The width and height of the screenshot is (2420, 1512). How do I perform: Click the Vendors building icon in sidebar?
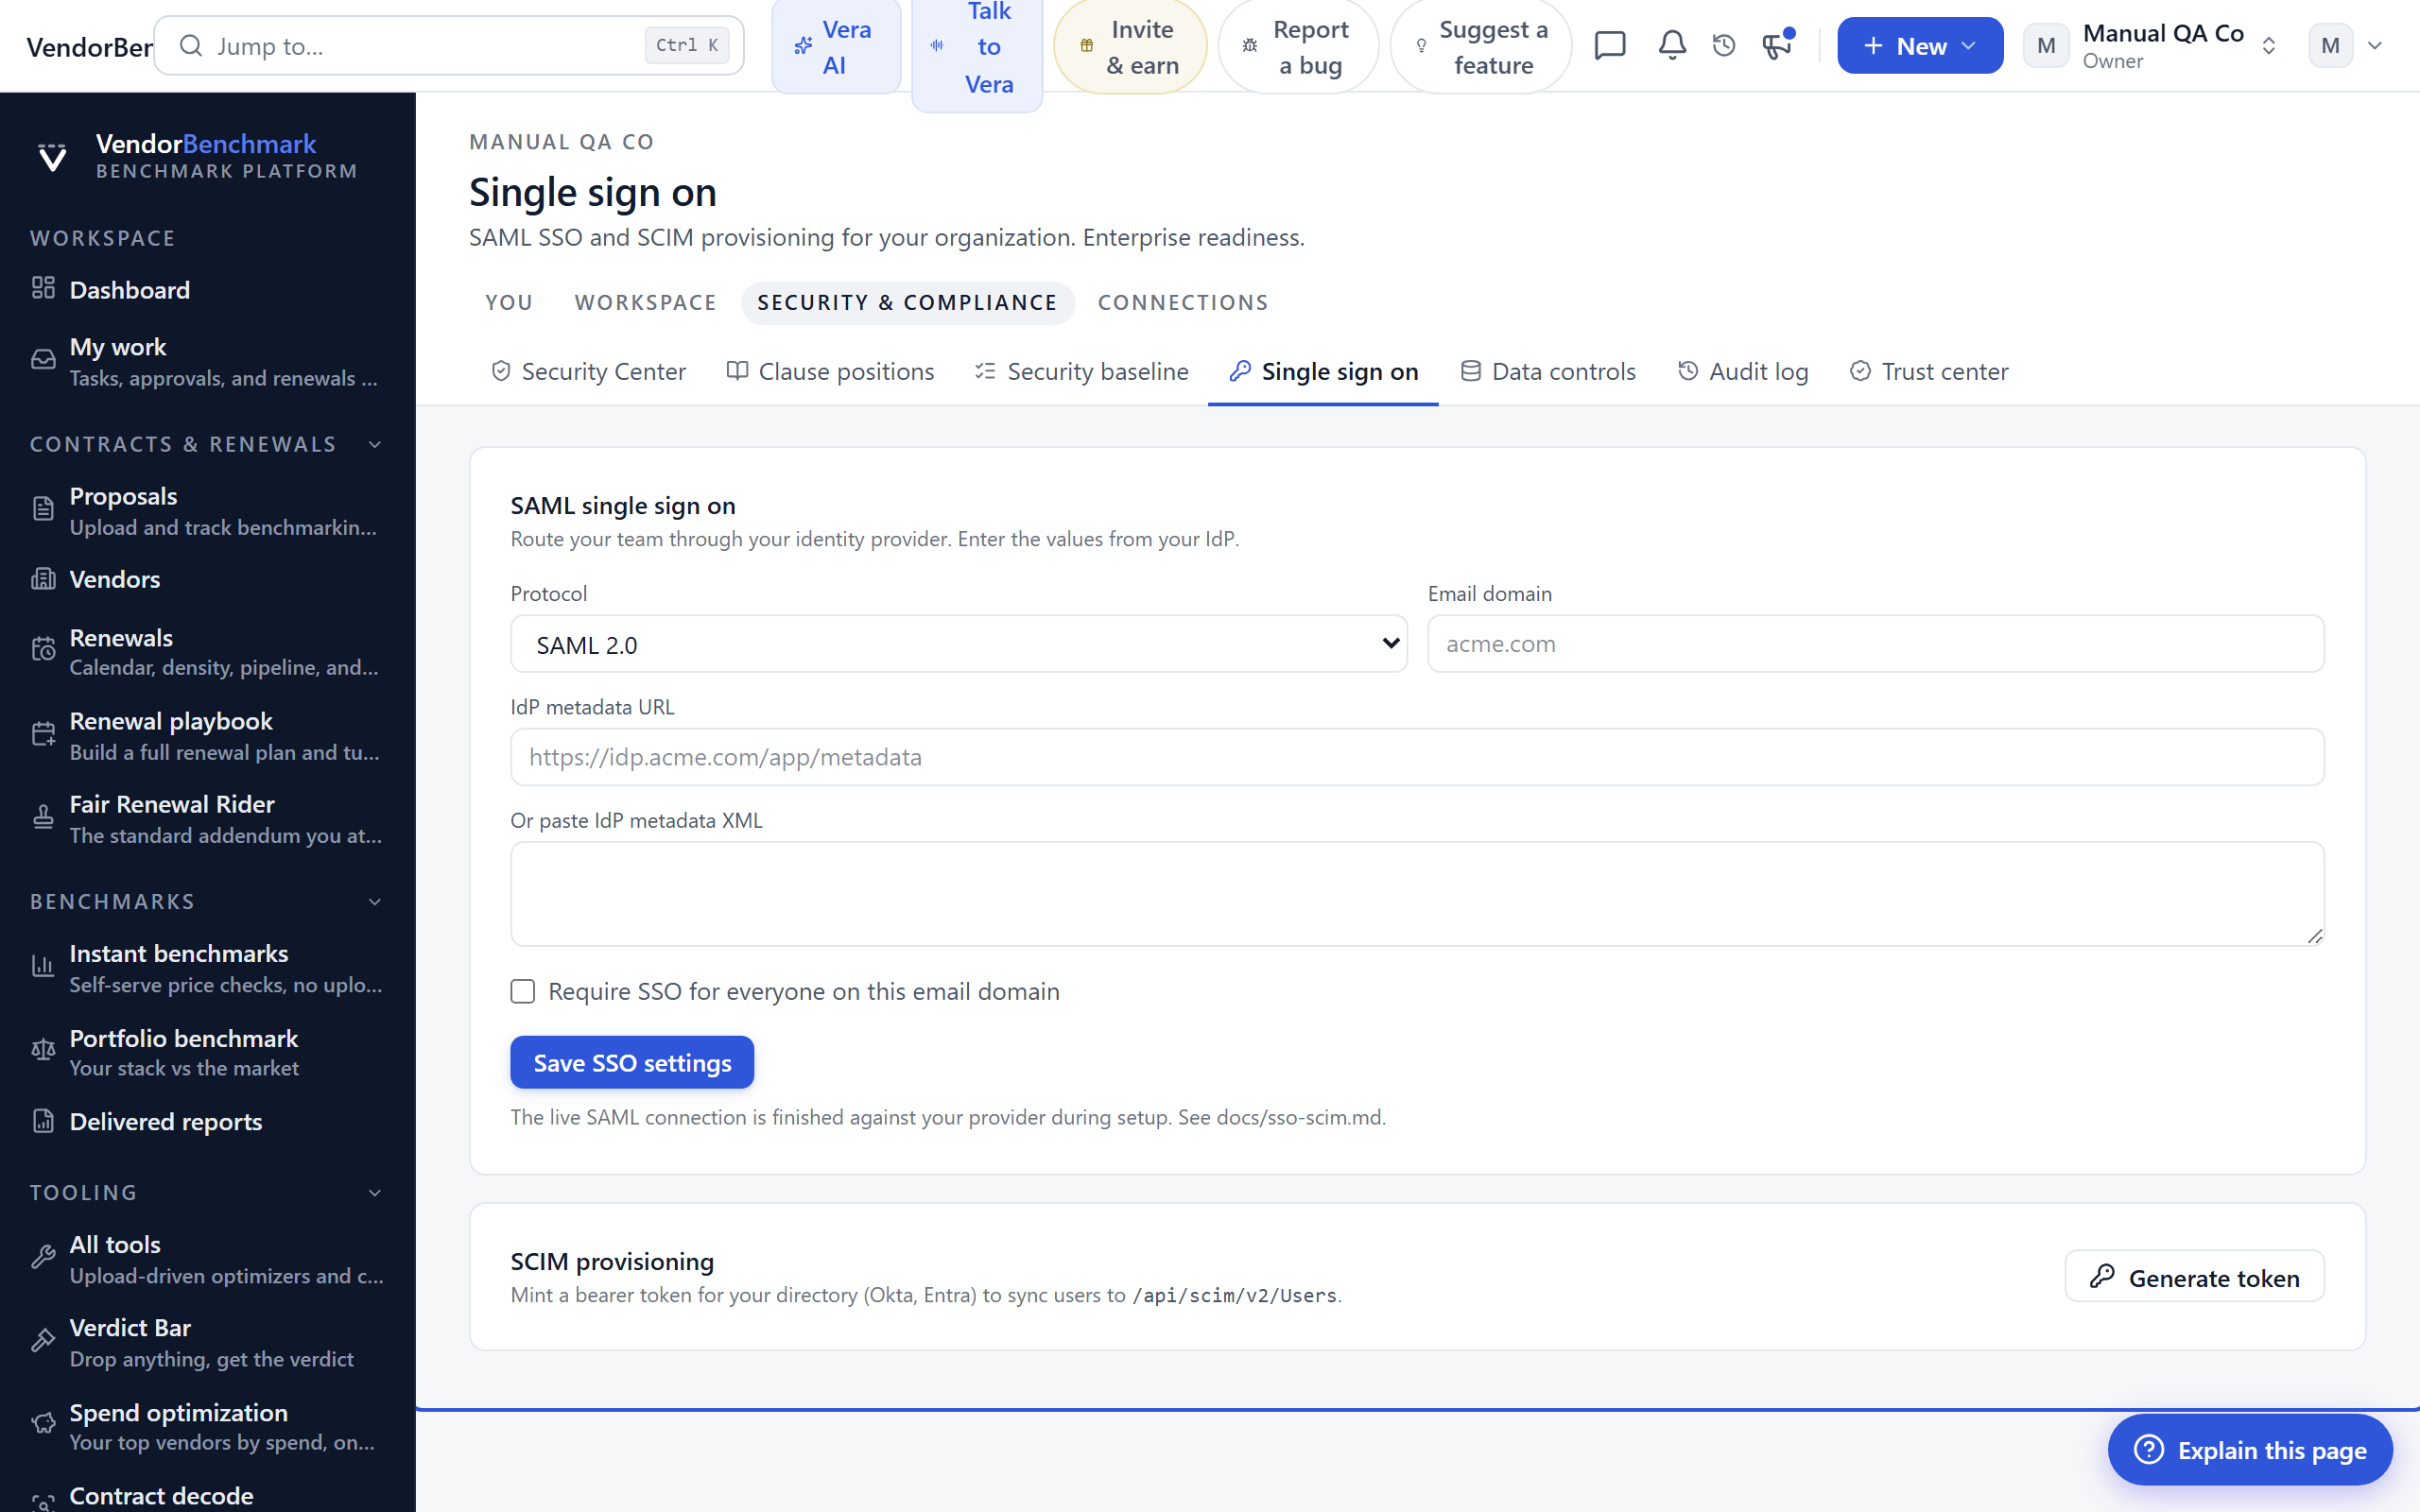click(43, 578)
